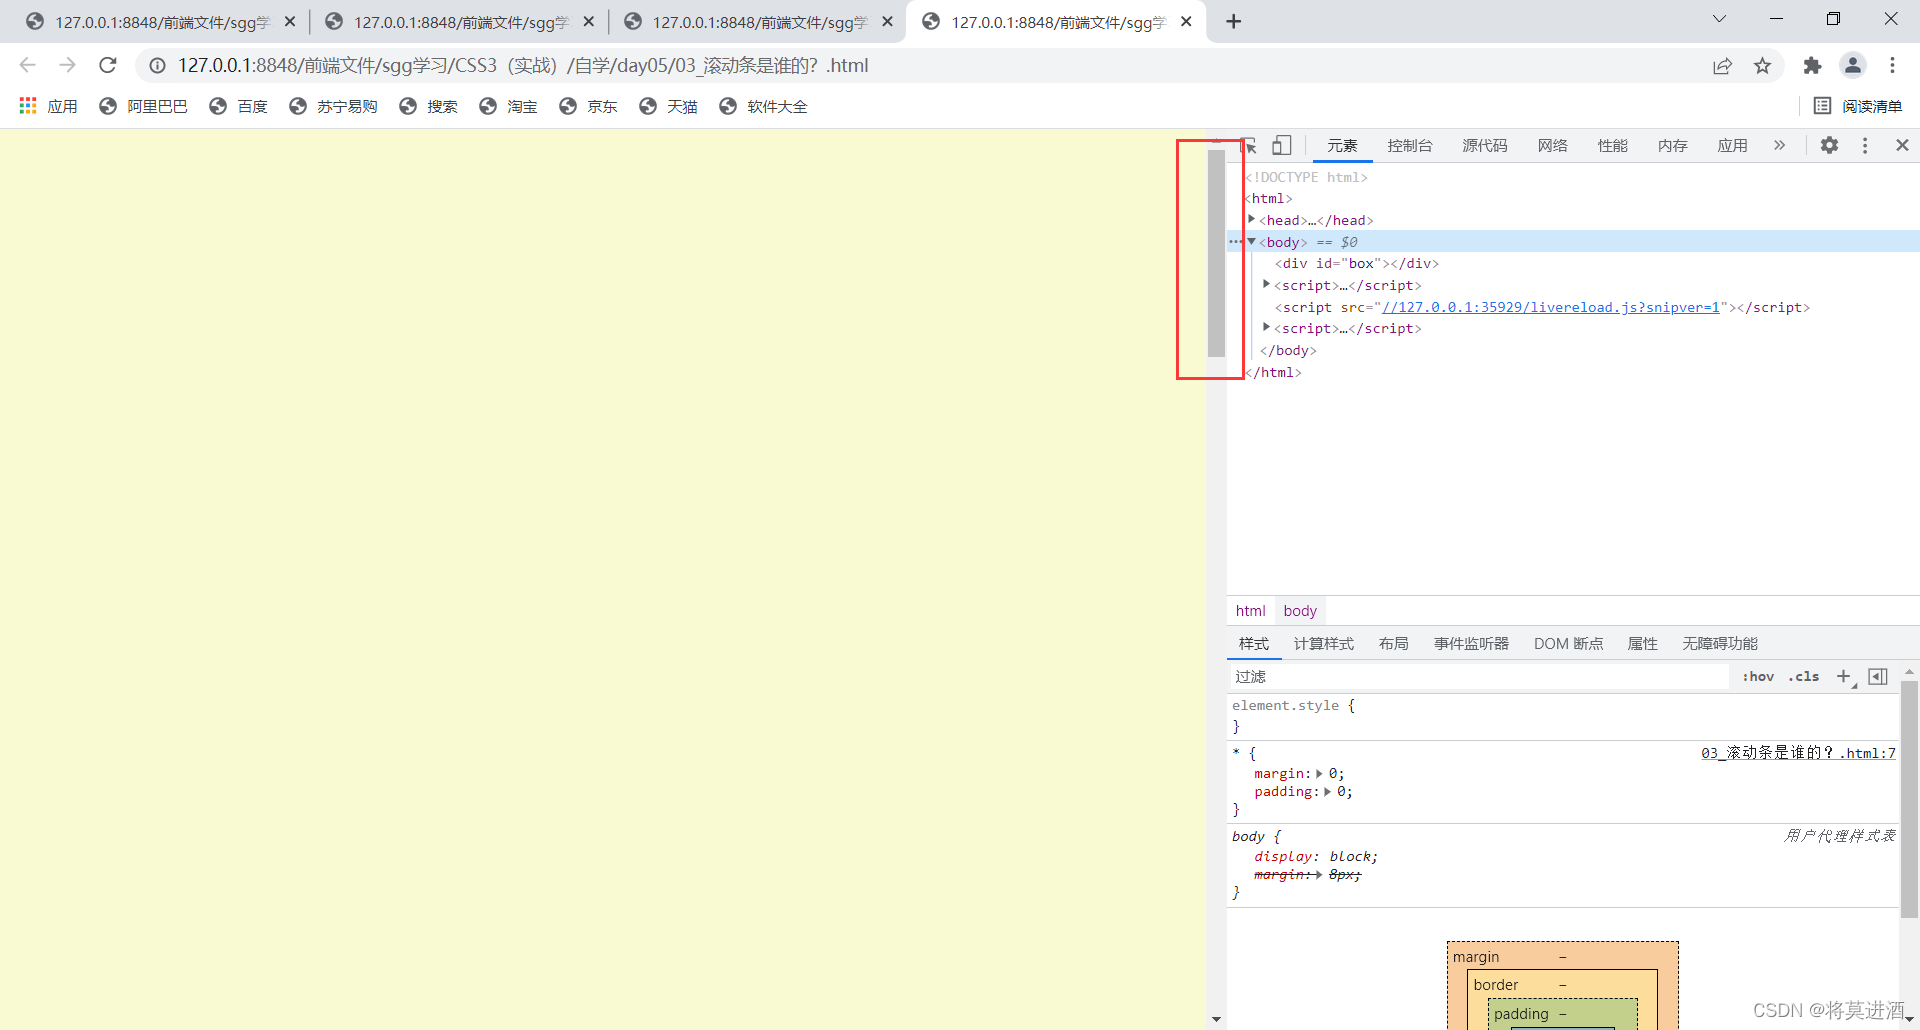
Task: Switch to the 元素 Elements tab
Action: pos(1342,146)
